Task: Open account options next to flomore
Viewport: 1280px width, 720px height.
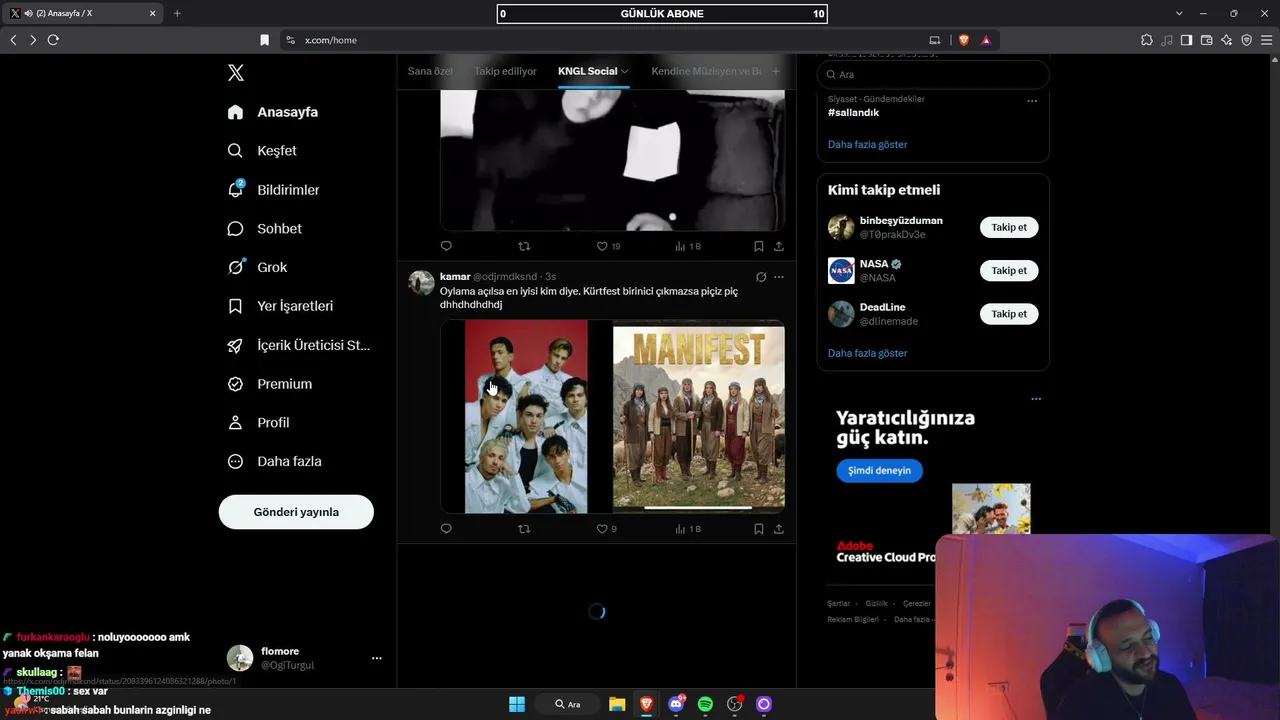Action: tap(377, 658)
